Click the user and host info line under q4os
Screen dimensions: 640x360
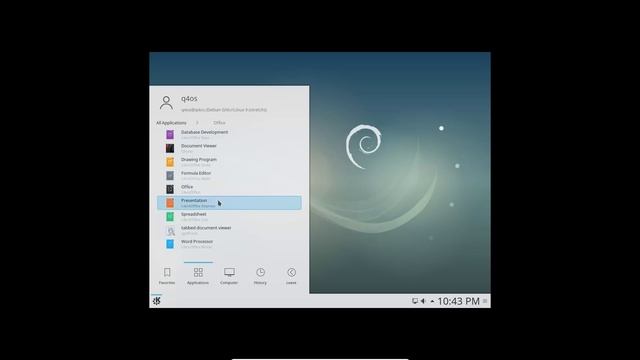[224, 110]
